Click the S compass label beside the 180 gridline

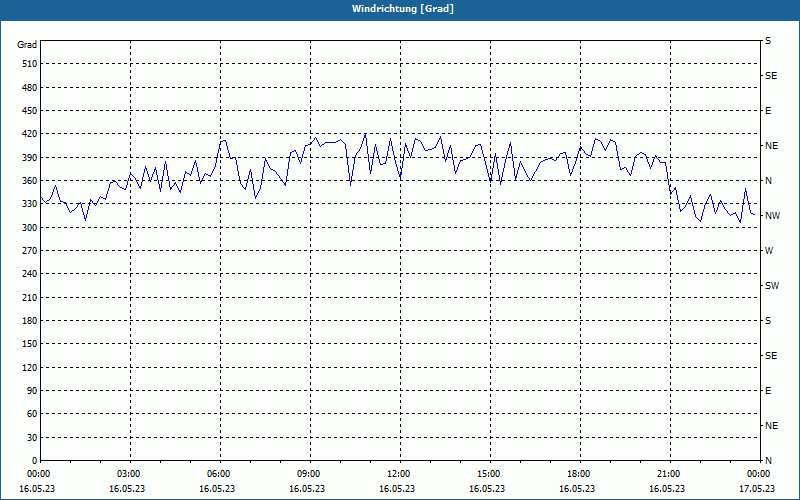(x=768, y=321)
